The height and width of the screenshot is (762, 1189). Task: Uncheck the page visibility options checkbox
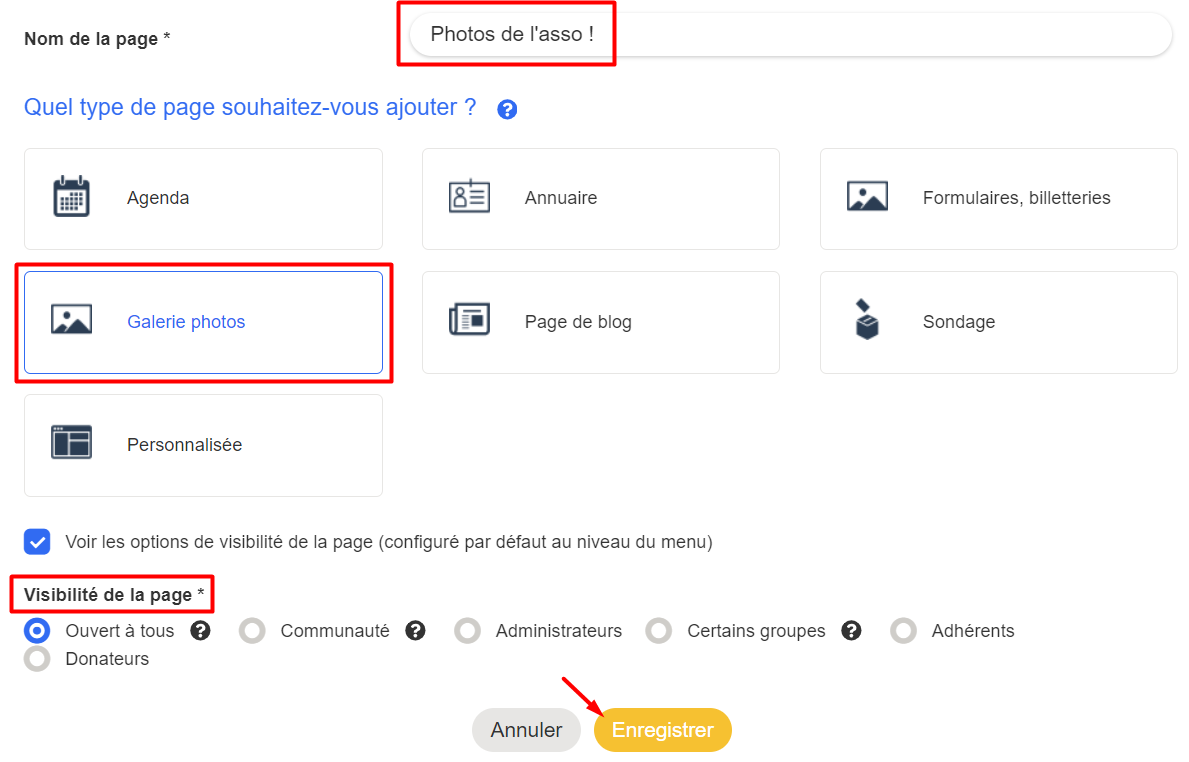(x=37, y=542)
